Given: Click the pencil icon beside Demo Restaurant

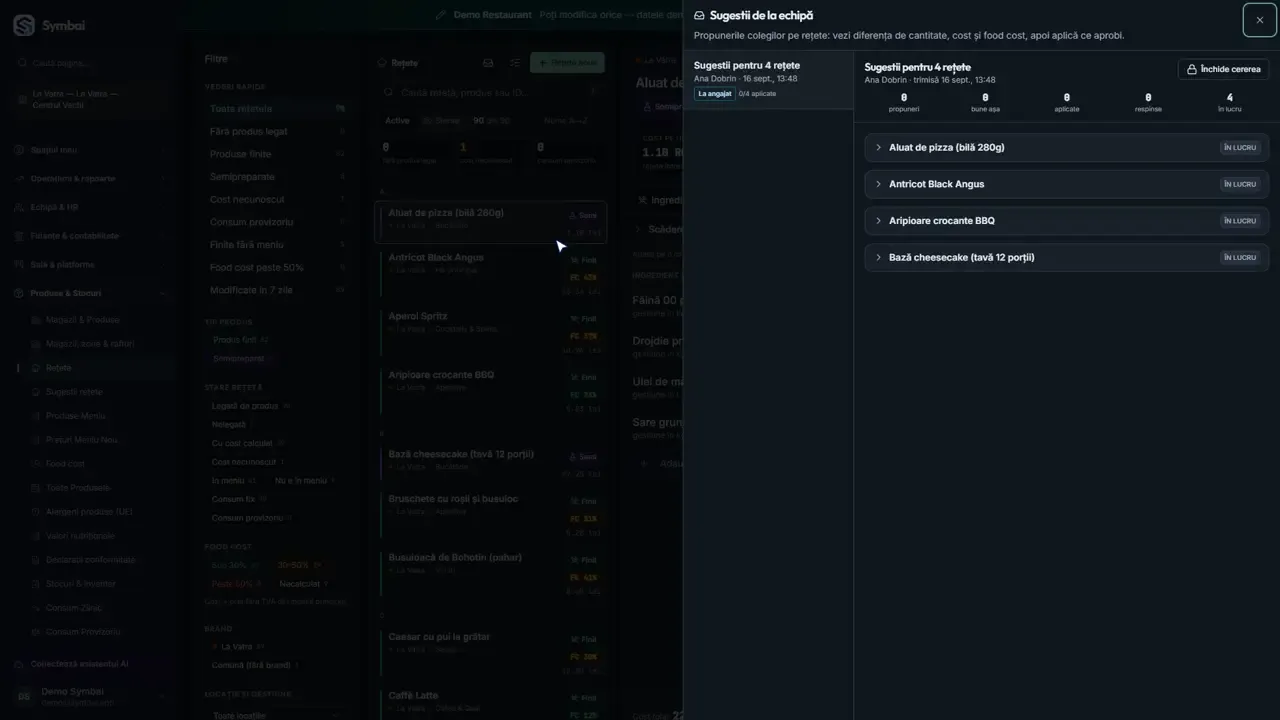Looking at the screenshot, I should [441, 15].
